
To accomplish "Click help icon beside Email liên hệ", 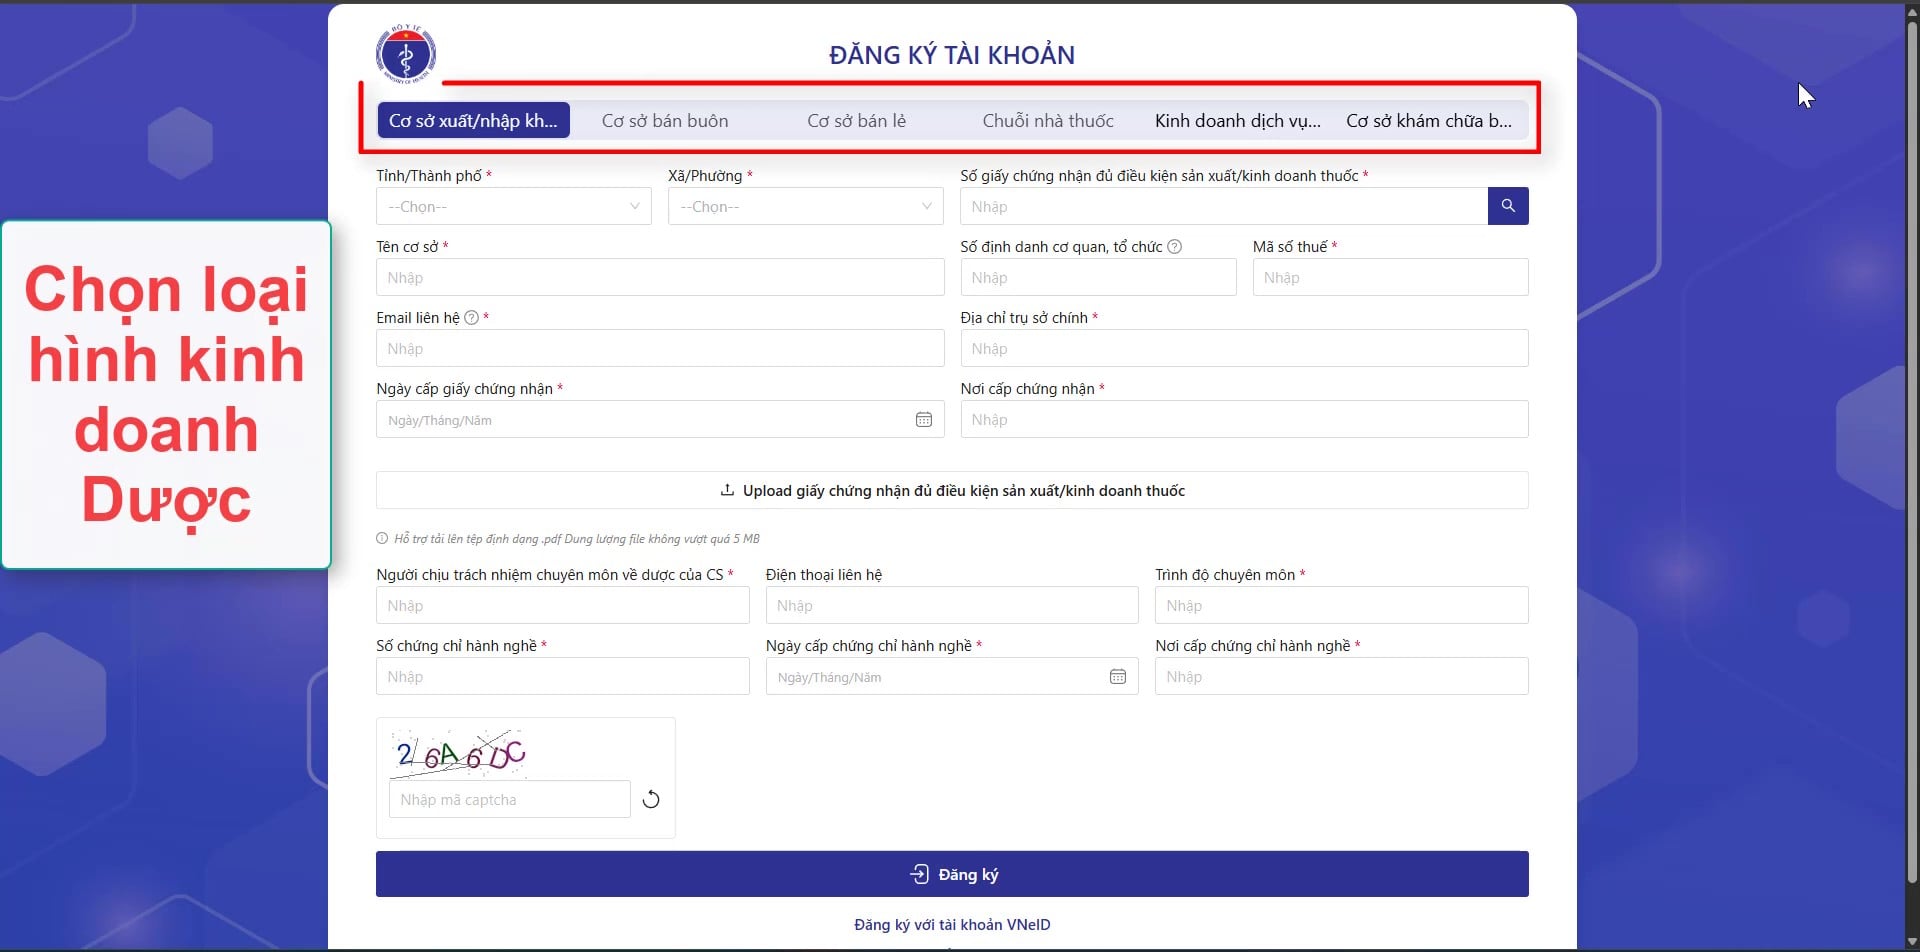I will 471,317.
